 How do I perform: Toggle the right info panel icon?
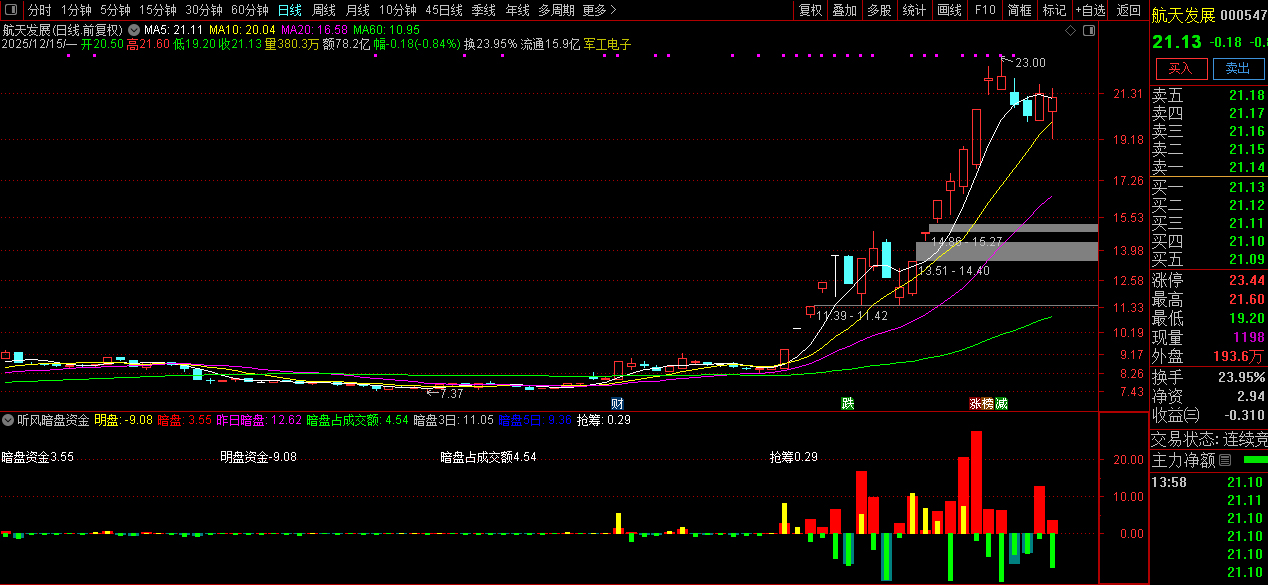point(1089,31)
